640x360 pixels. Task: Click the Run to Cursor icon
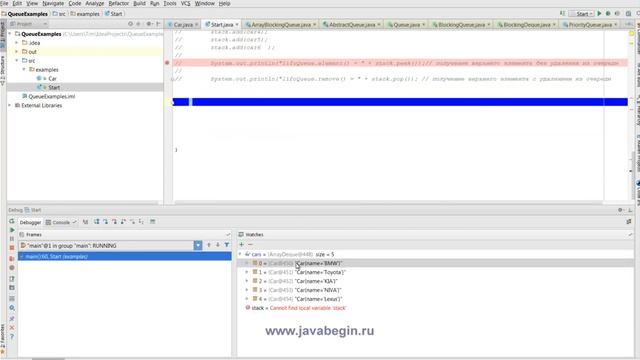[x=141, y=222]
